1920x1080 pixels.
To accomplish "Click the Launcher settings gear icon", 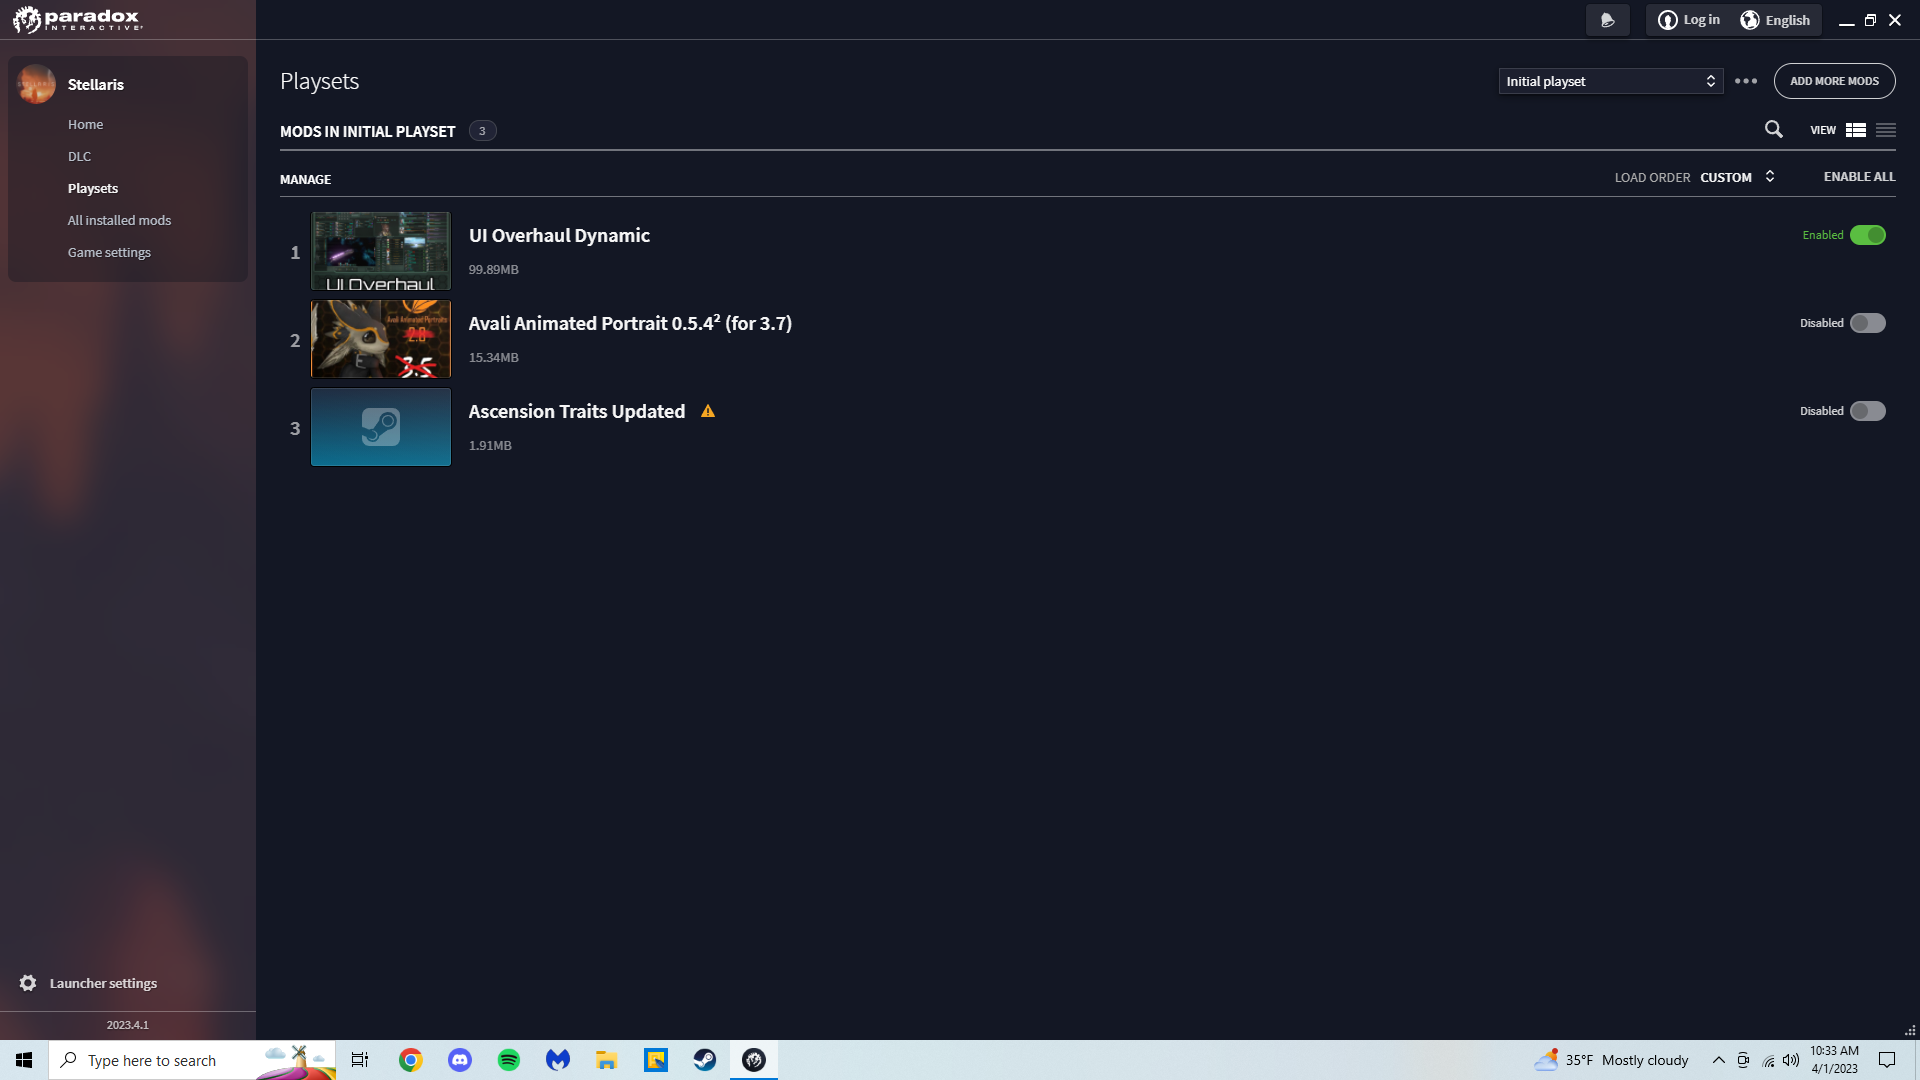I will click(x=28, y=983).
